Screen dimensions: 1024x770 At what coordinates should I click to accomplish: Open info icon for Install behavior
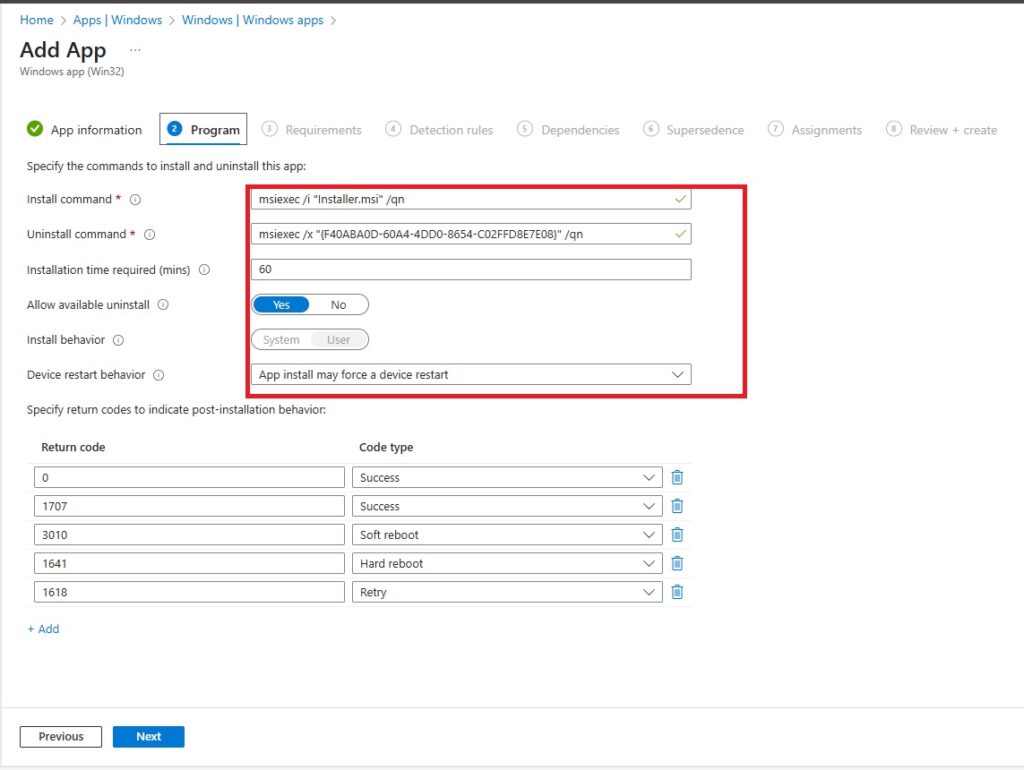pos(118,340)
